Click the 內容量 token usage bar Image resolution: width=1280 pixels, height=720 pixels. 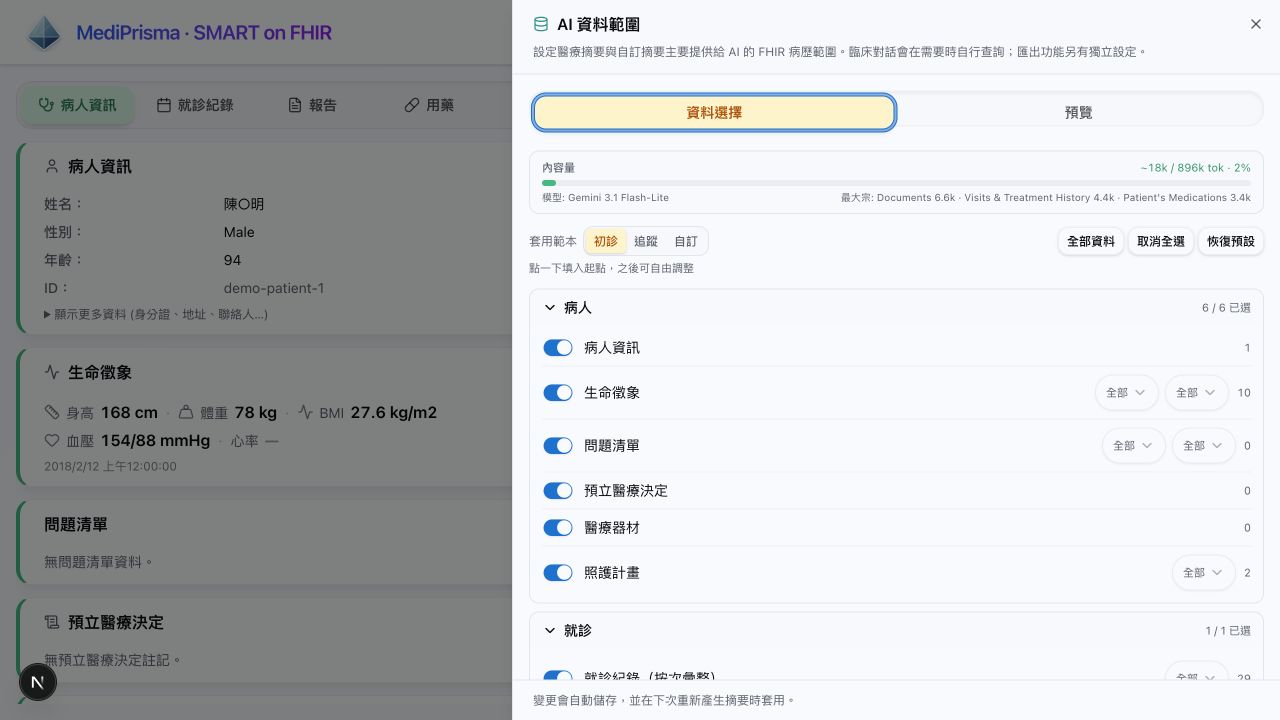point(896,183)
